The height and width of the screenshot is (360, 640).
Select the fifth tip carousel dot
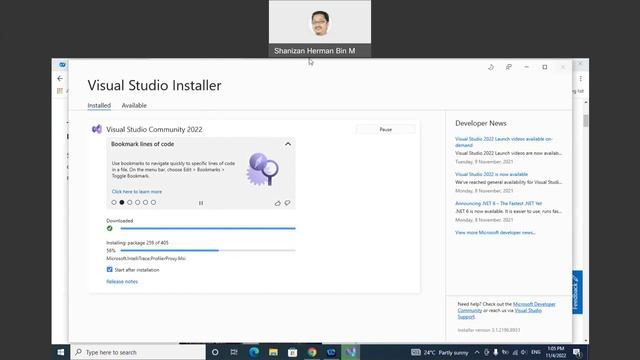(x=145, y=202)
